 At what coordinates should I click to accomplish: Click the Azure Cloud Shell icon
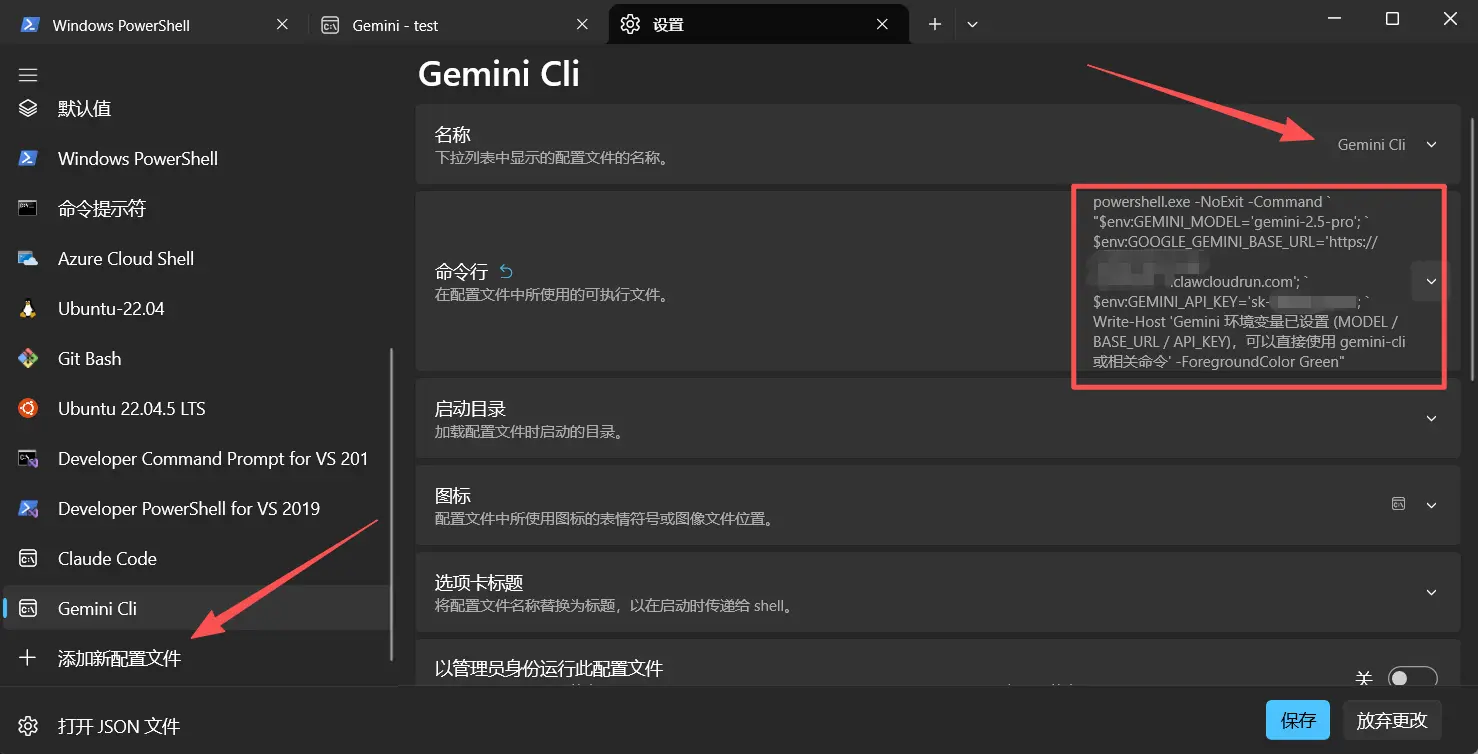click(x=28, y=259)
